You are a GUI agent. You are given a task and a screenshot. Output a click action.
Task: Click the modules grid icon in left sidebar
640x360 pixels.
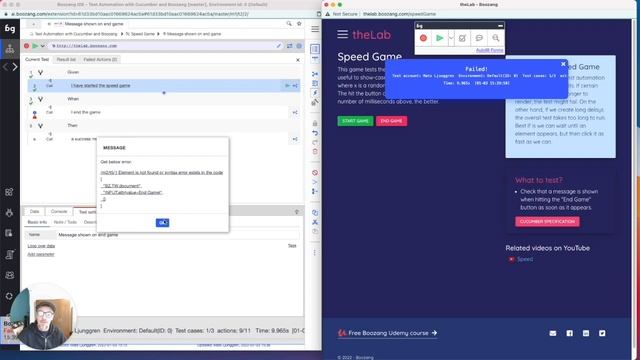[x=9, y=192]
